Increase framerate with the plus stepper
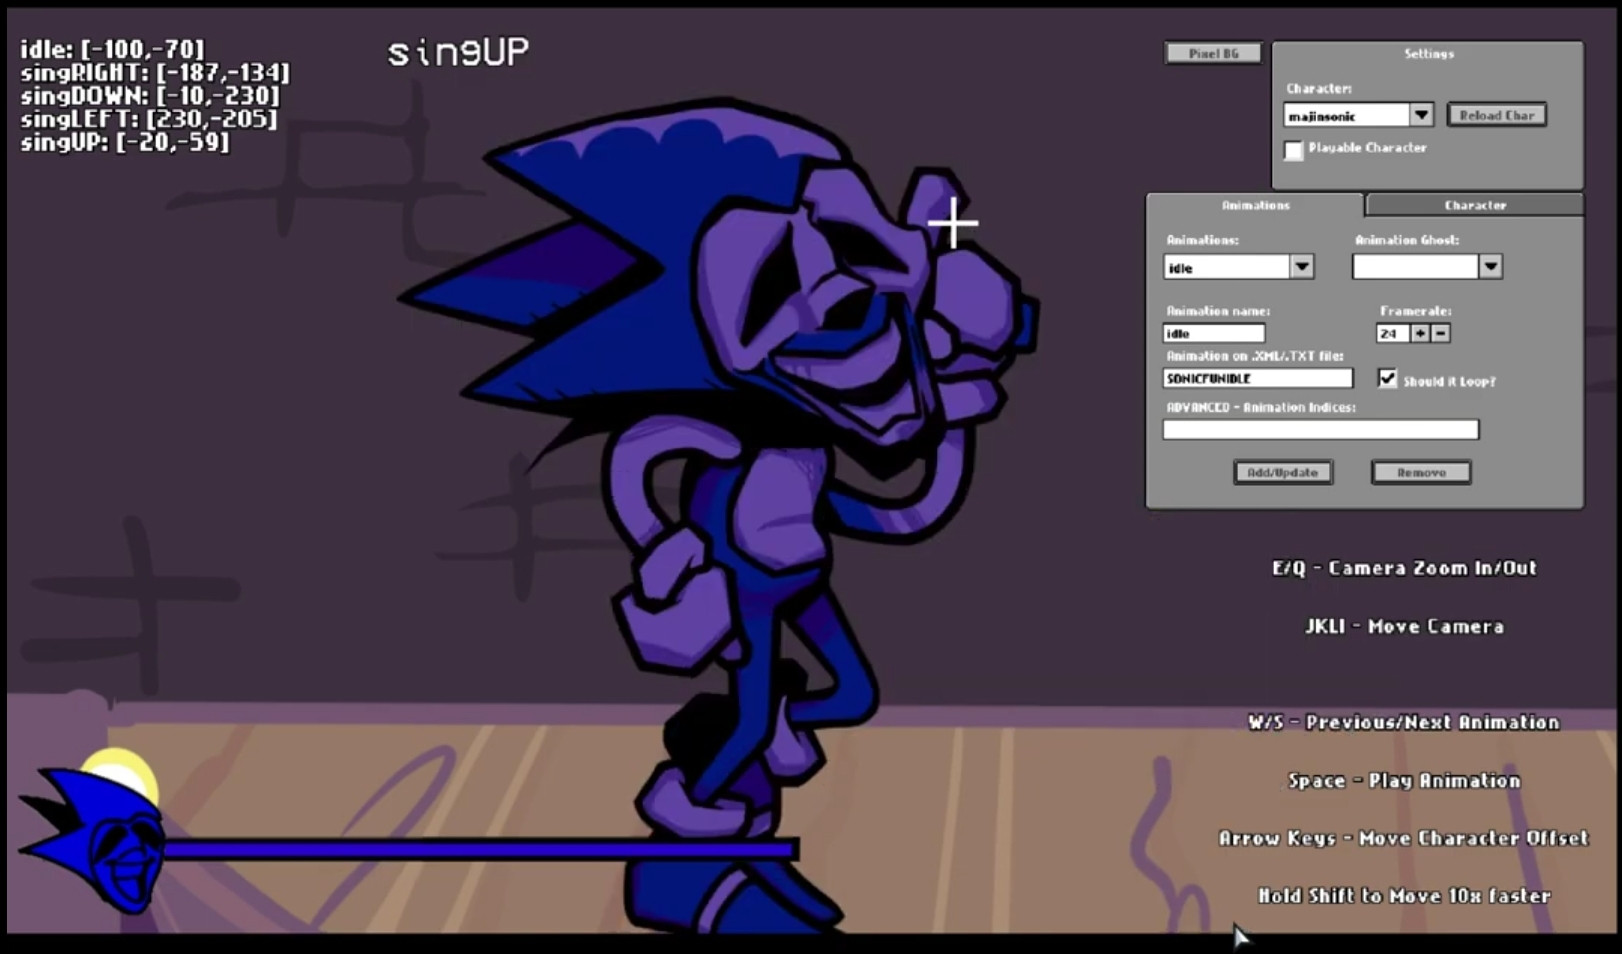 (1422, 333)
